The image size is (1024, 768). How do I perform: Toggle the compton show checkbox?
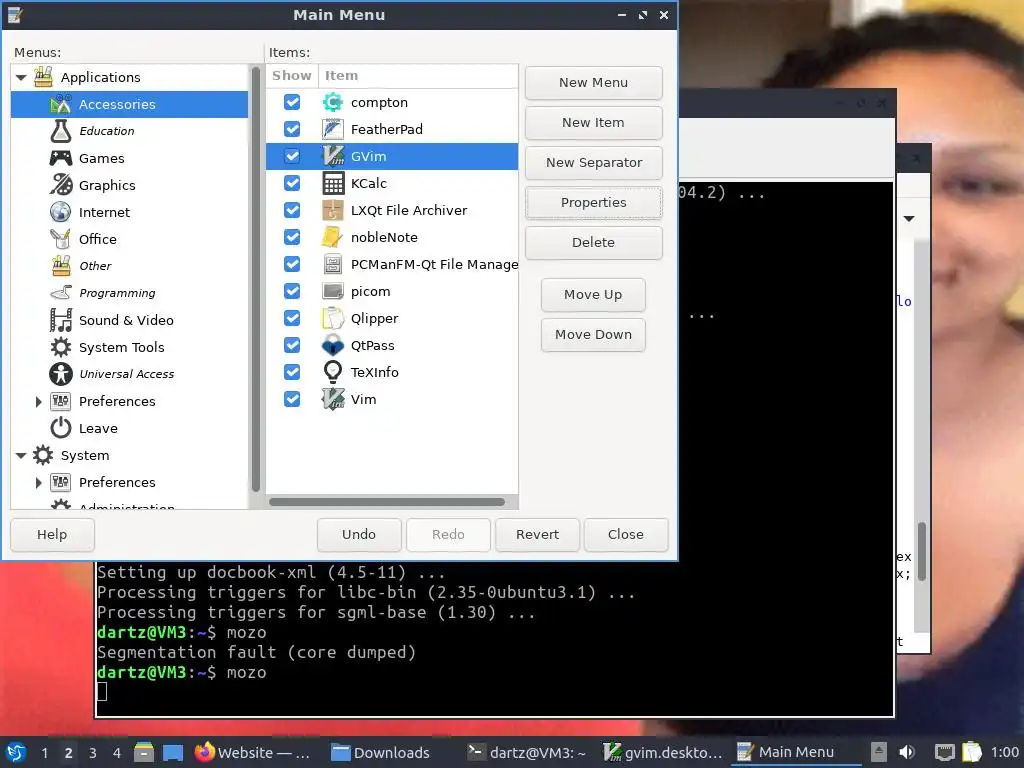point(292,103)
